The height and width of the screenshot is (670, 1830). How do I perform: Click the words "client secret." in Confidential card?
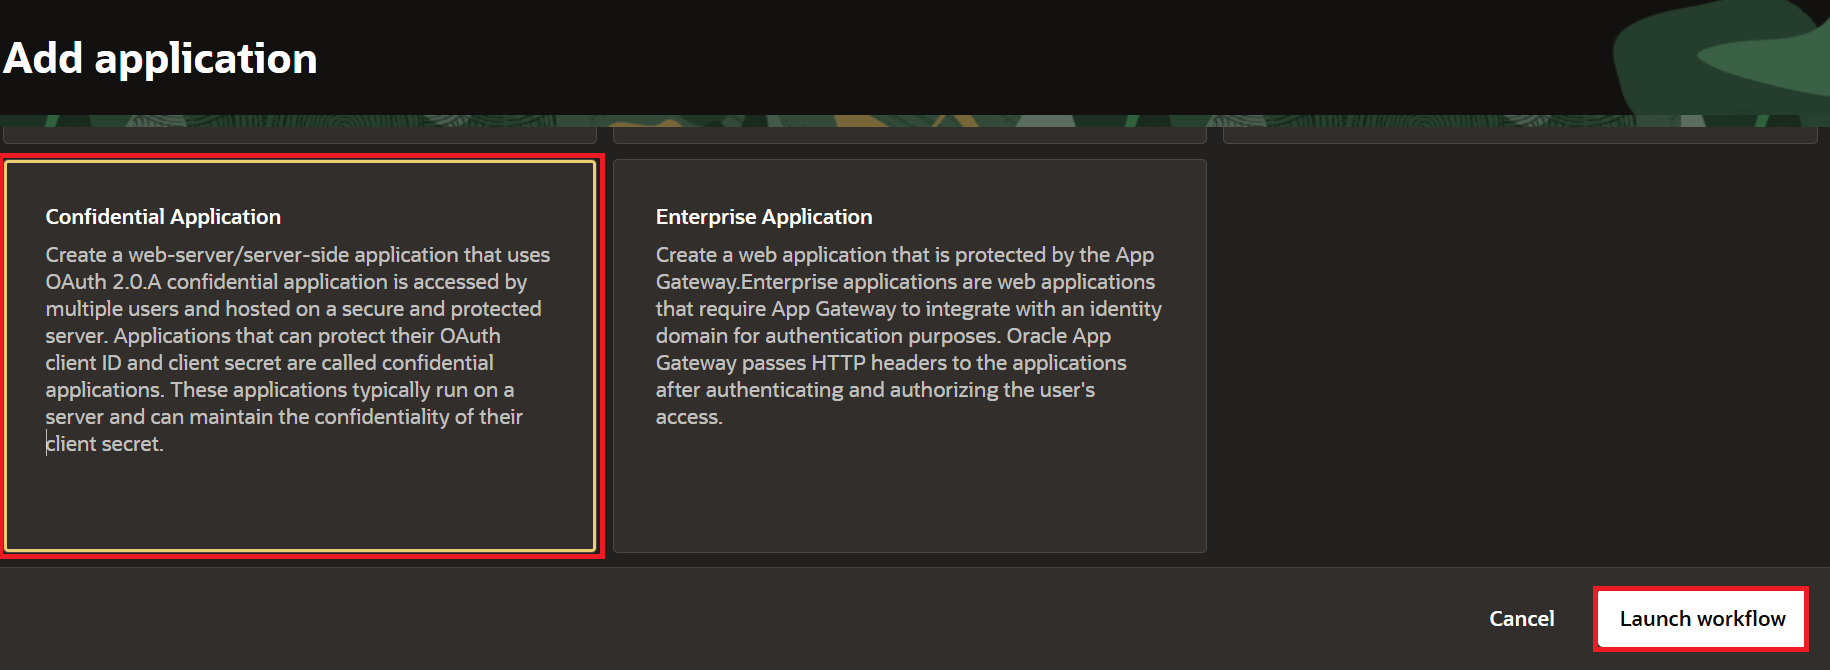[x=105, y=444]
